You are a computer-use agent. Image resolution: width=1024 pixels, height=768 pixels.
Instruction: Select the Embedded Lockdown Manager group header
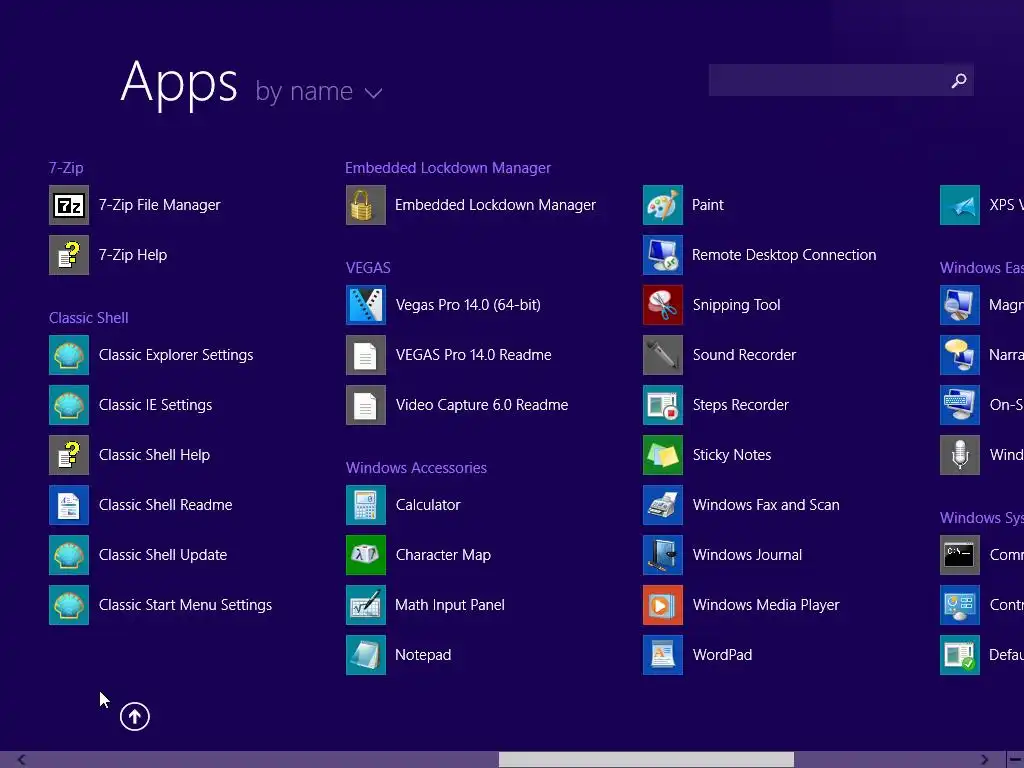point(448,168)
